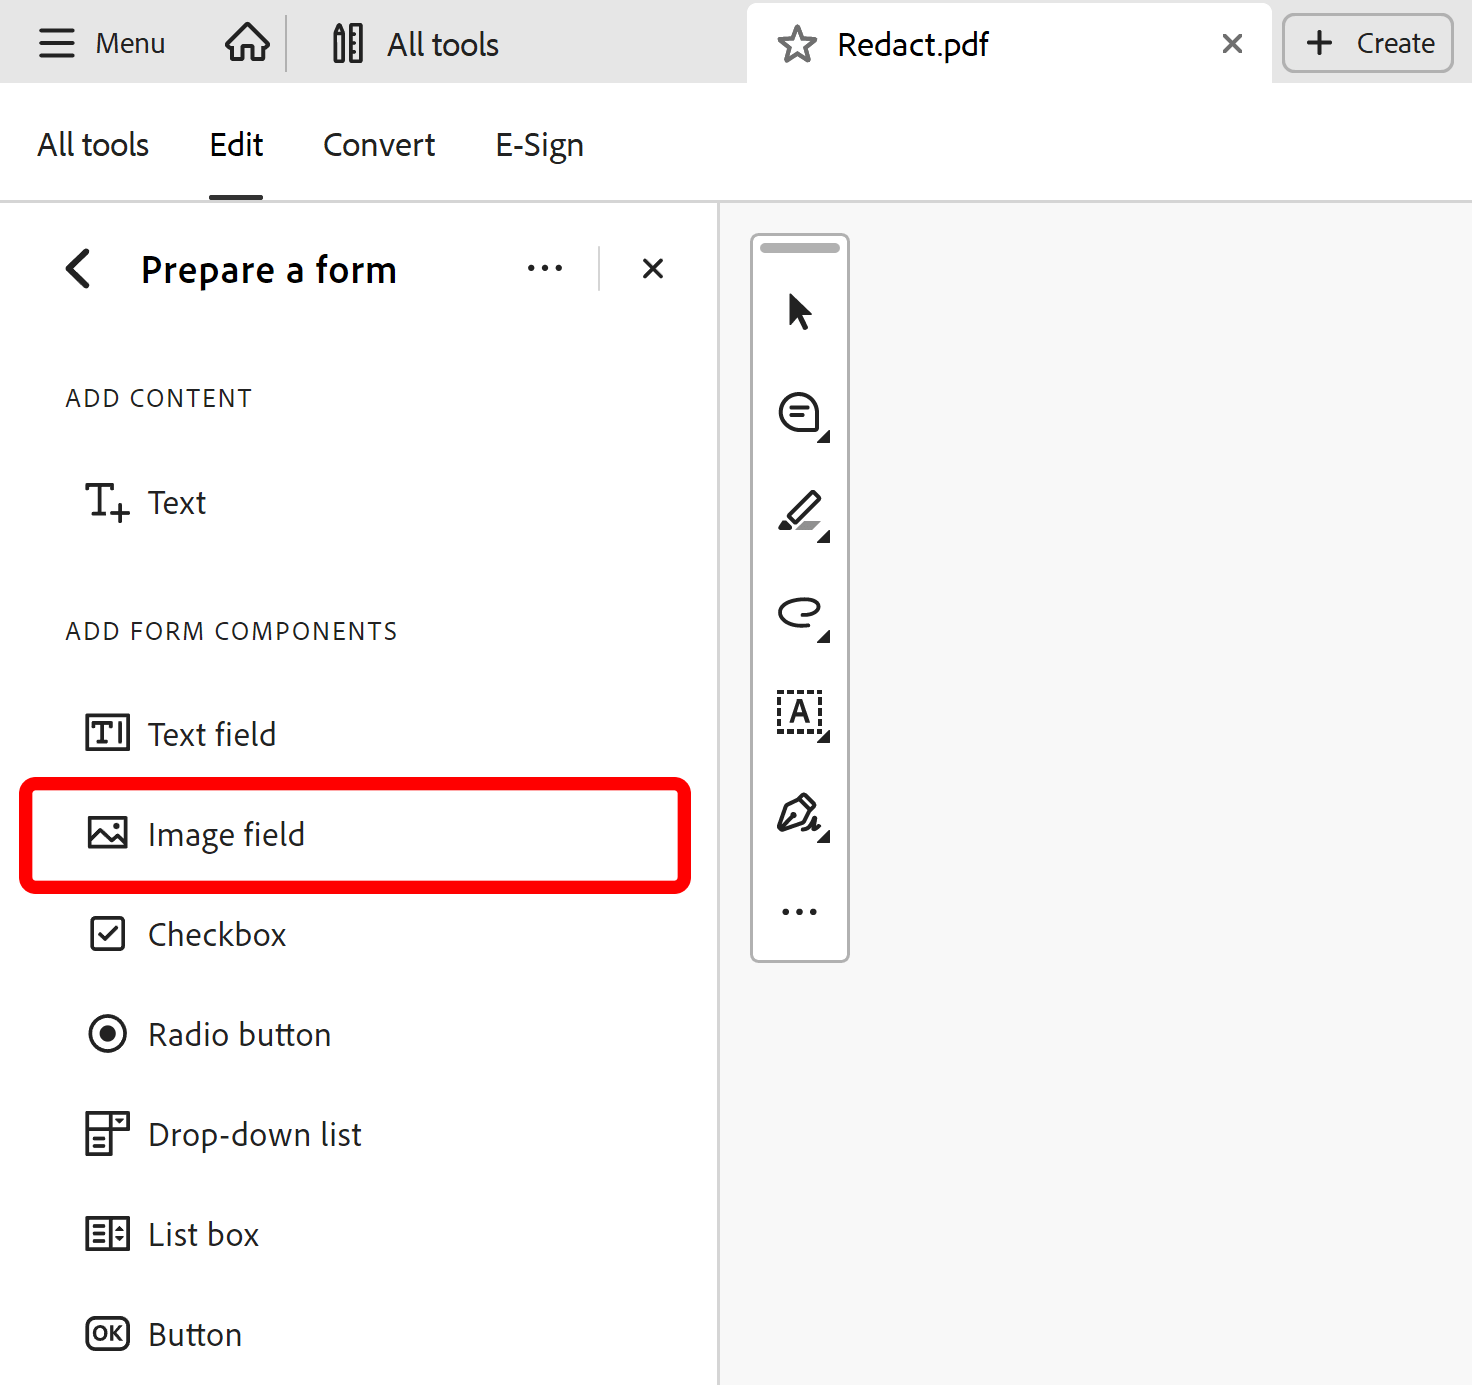Star Redact.pdf as favorite
1472x1385 pixels.
pyautogui.click(x=797, y=44)
